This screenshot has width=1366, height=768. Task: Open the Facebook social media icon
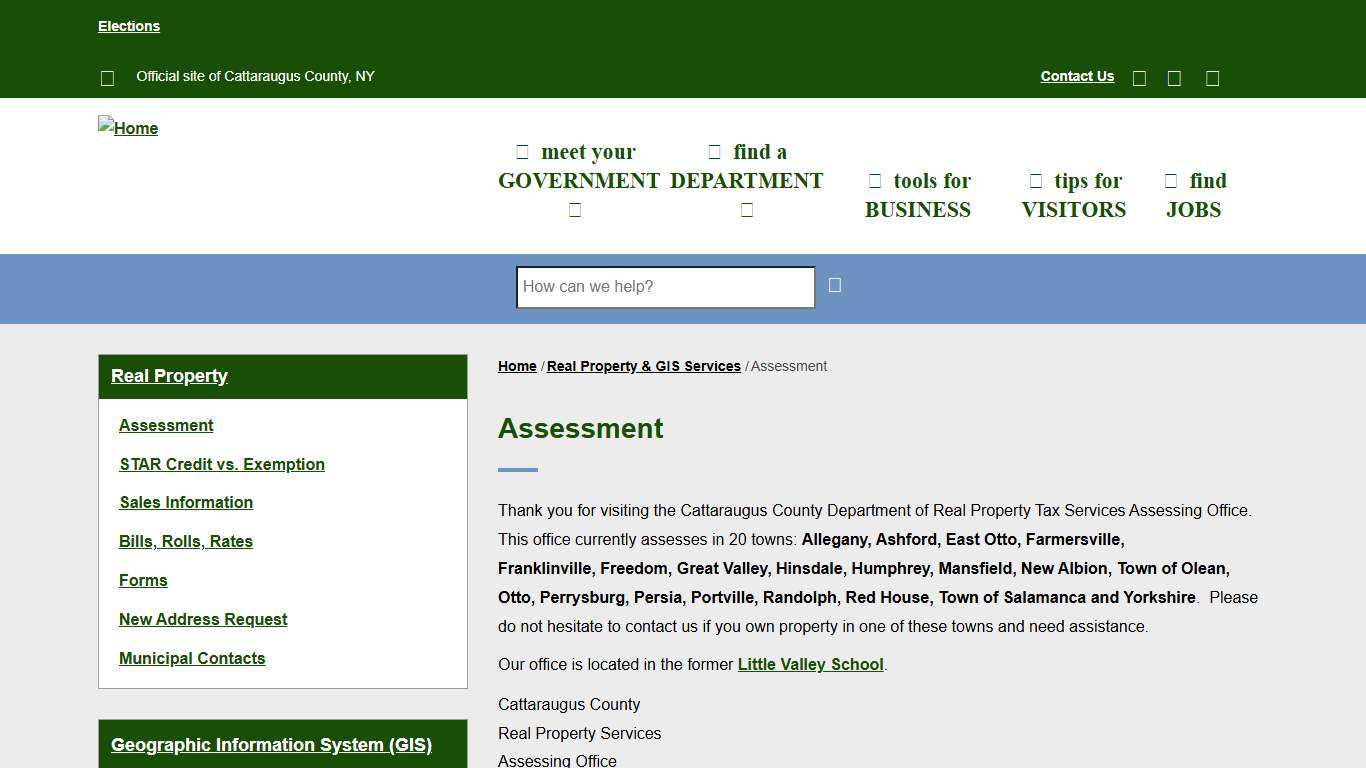click(1139, 77)
